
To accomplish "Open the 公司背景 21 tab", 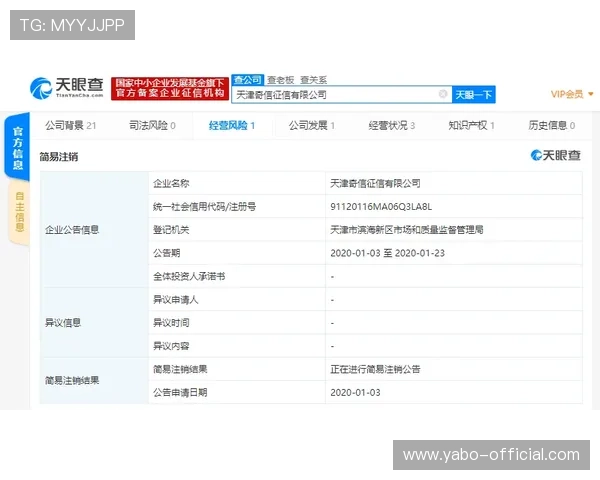I will [x=70, y=125].
